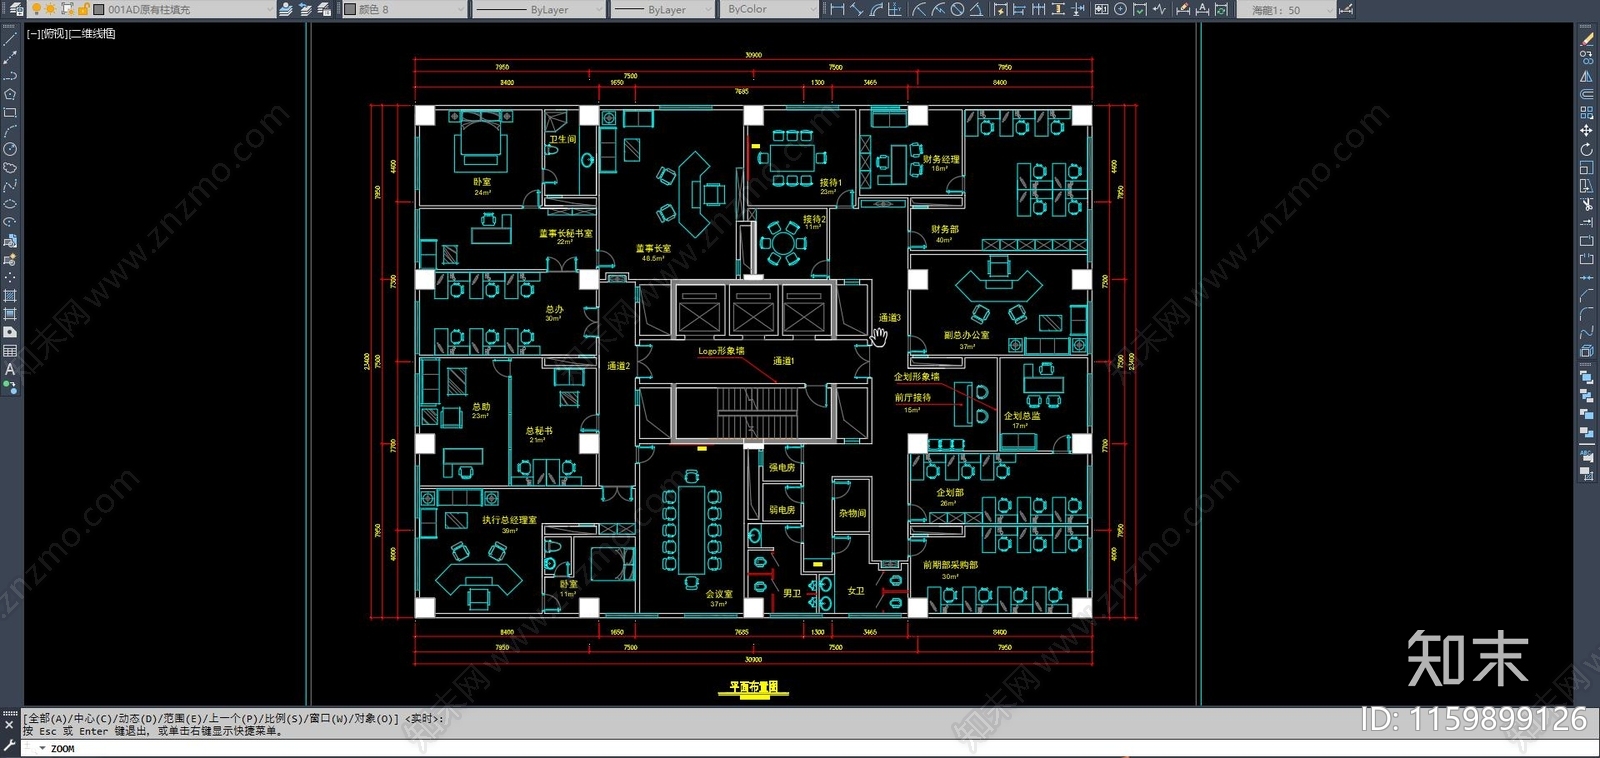This screenshot has width=1600, height=758.
Task: Select the Erase tool in modify toolbar
Action: pyautogui.click(x=1587, y=39)
